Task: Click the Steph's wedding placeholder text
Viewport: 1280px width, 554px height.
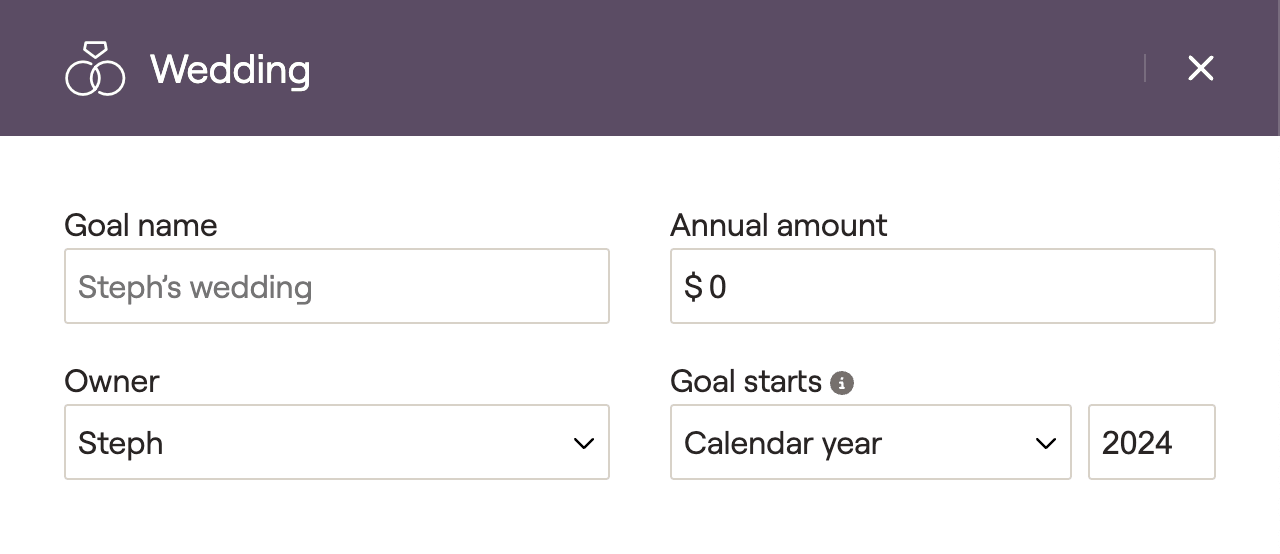Action: (195, 288)
